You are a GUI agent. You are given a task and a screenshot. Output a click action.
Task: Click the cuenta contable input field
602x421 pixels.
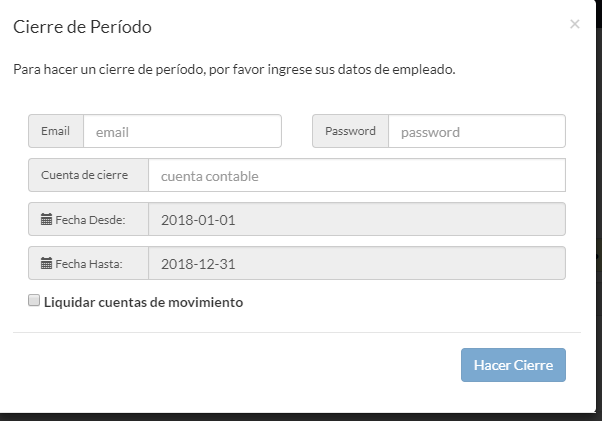[357, 175]
